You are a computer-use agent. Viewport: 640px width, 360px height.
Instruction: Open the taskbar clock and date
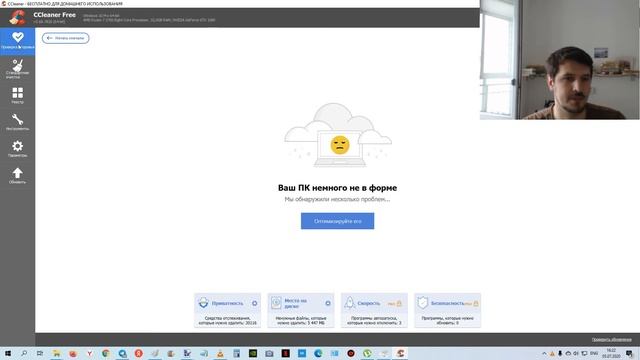pos(611,353)
